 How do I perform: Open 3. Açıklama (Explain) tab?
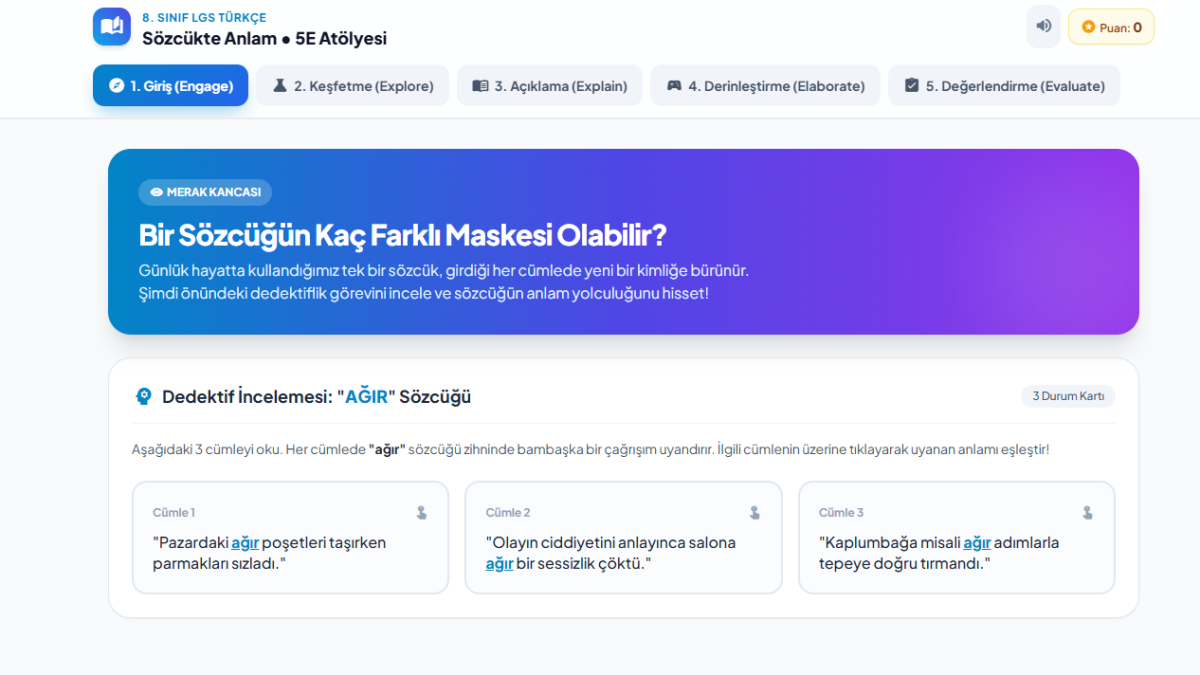[x=549, y=86]
